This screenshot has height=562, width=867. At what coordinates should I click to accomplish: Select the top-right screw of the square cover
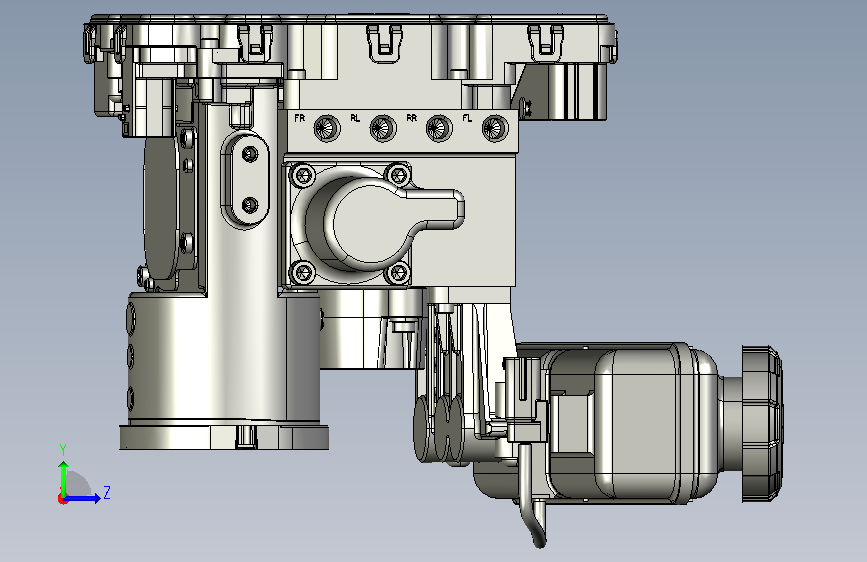pyautogui.click(x=398, y=176)
